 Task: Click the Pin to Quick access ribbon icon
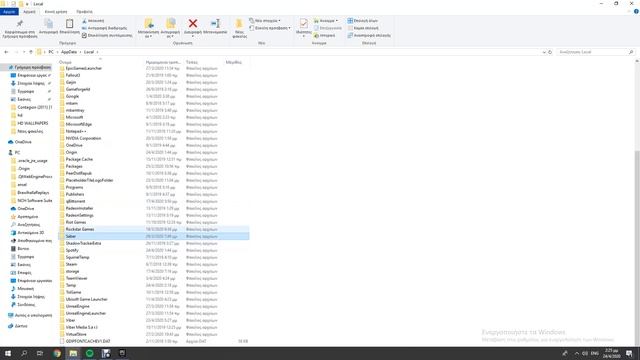[x=20, y=24]
